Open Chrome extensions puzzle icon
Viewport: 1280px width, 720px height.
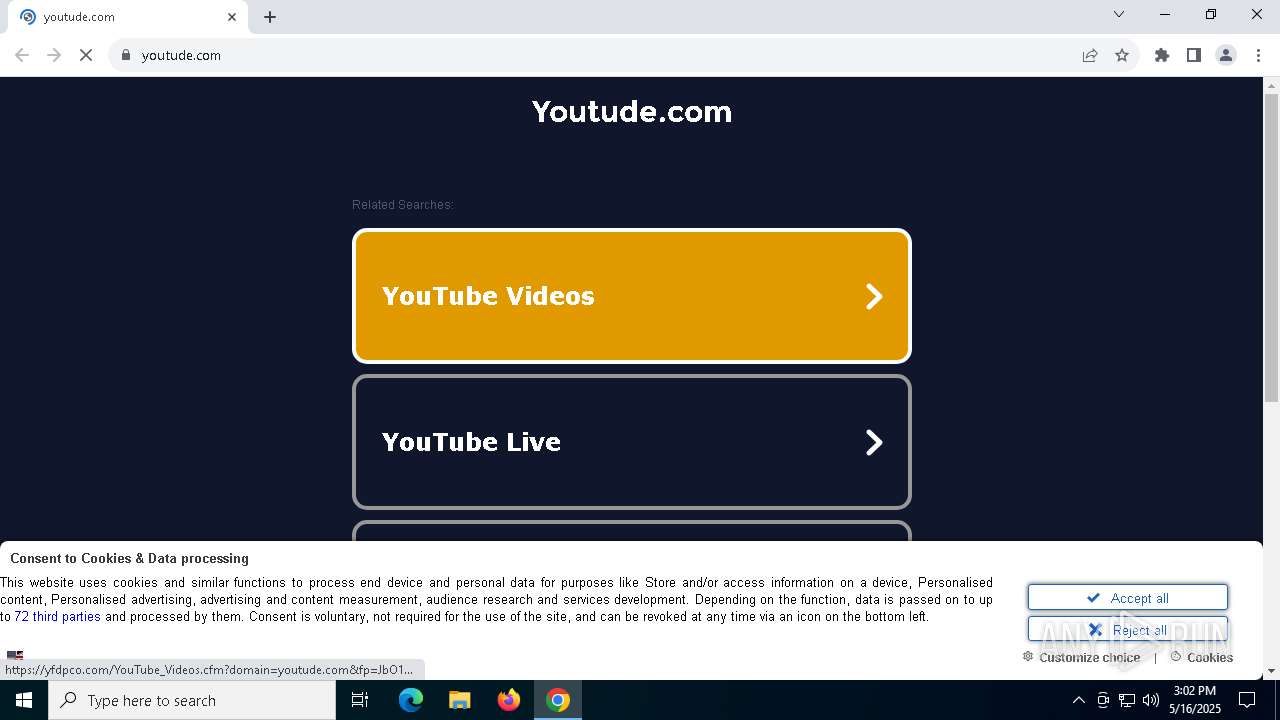[x=1162, y=55]
